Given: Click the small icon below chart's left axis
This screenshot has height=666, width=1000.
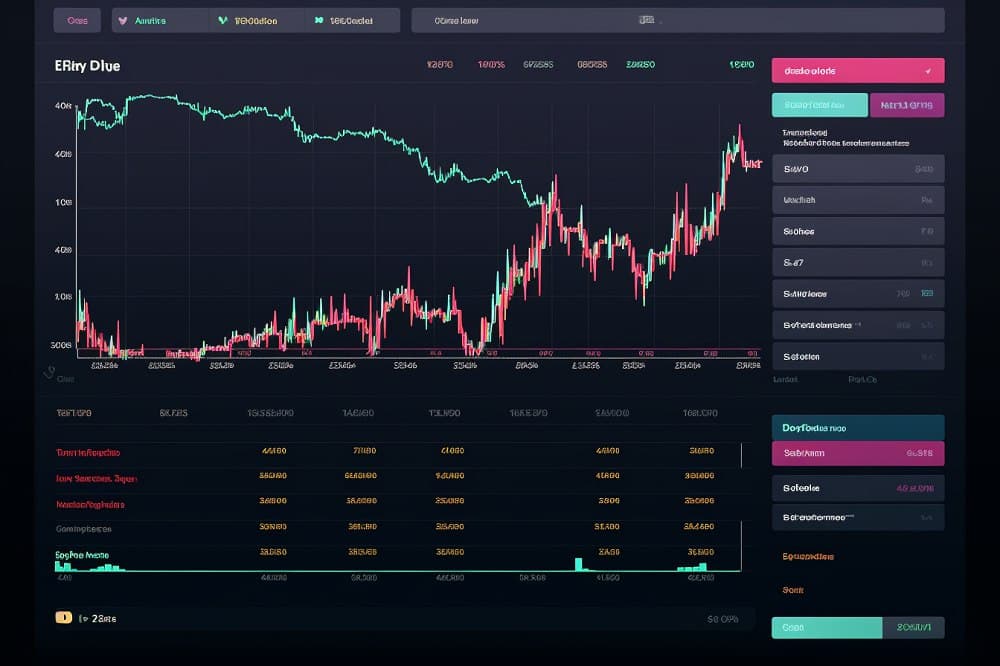Looking at the screenshot, I should [48, 372].
